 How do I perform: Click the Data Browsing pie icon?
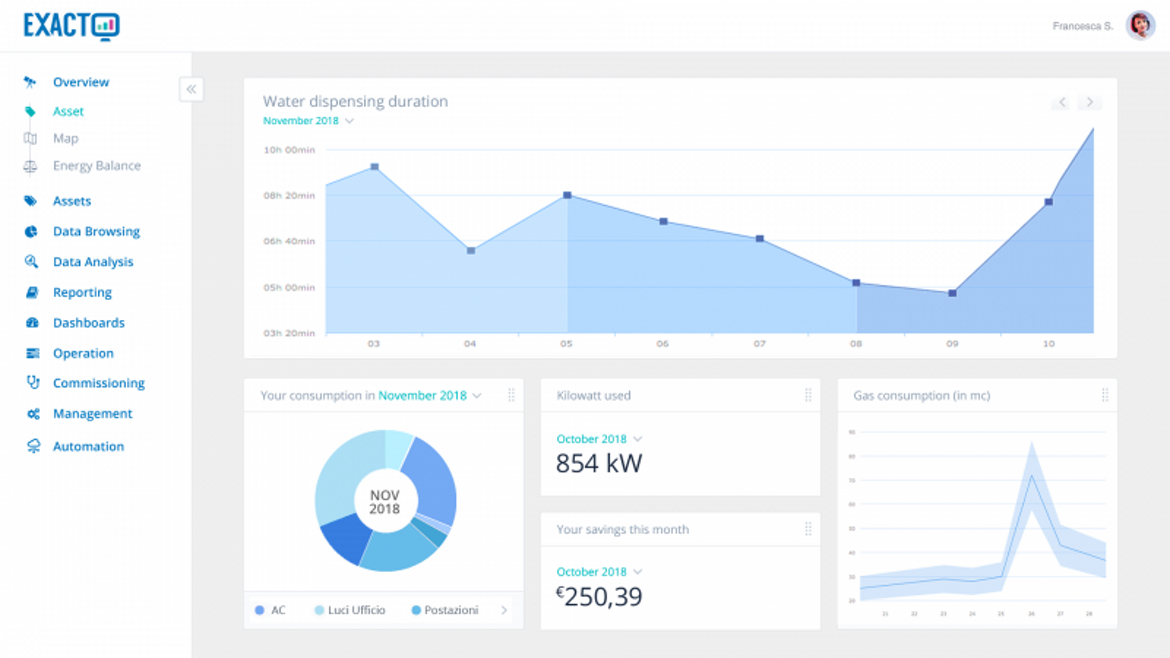click(31, 231)
